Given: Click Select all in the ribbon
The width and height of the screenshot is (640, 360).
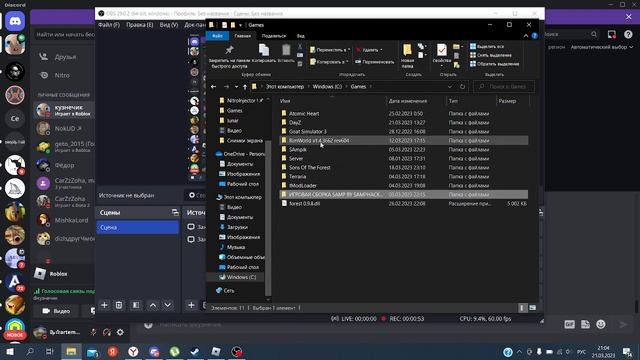Looking at the screenshot, I should tap(487, 47).
